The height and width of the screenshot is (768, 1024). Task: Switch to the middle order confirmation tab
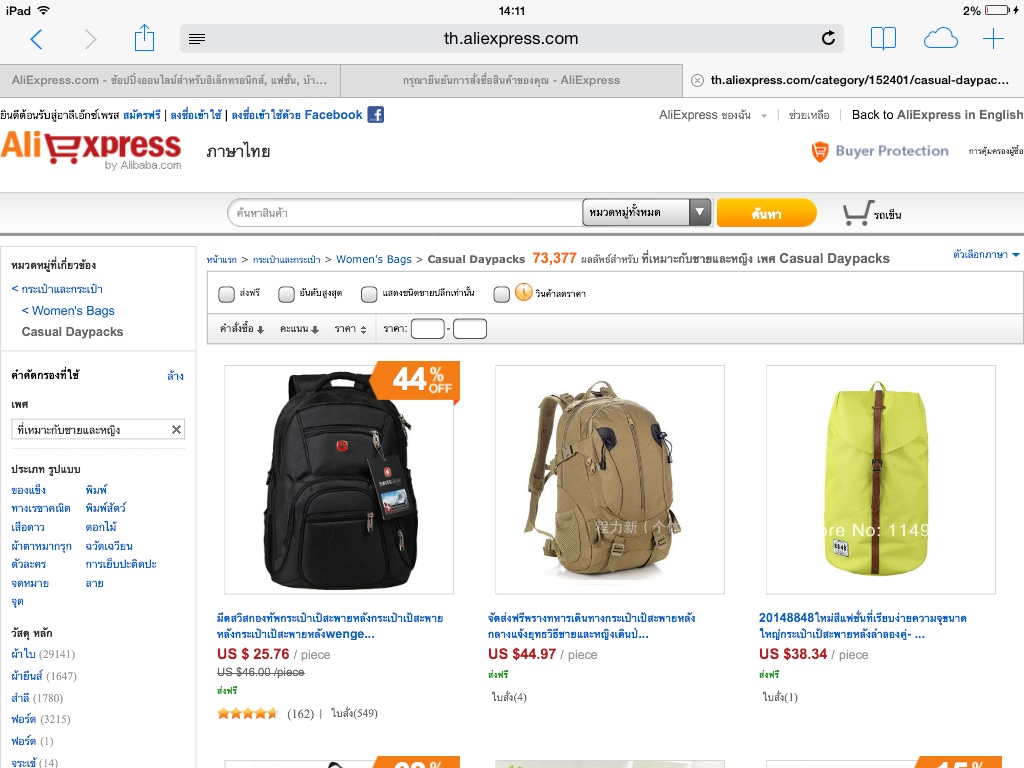tap(511, 80)
